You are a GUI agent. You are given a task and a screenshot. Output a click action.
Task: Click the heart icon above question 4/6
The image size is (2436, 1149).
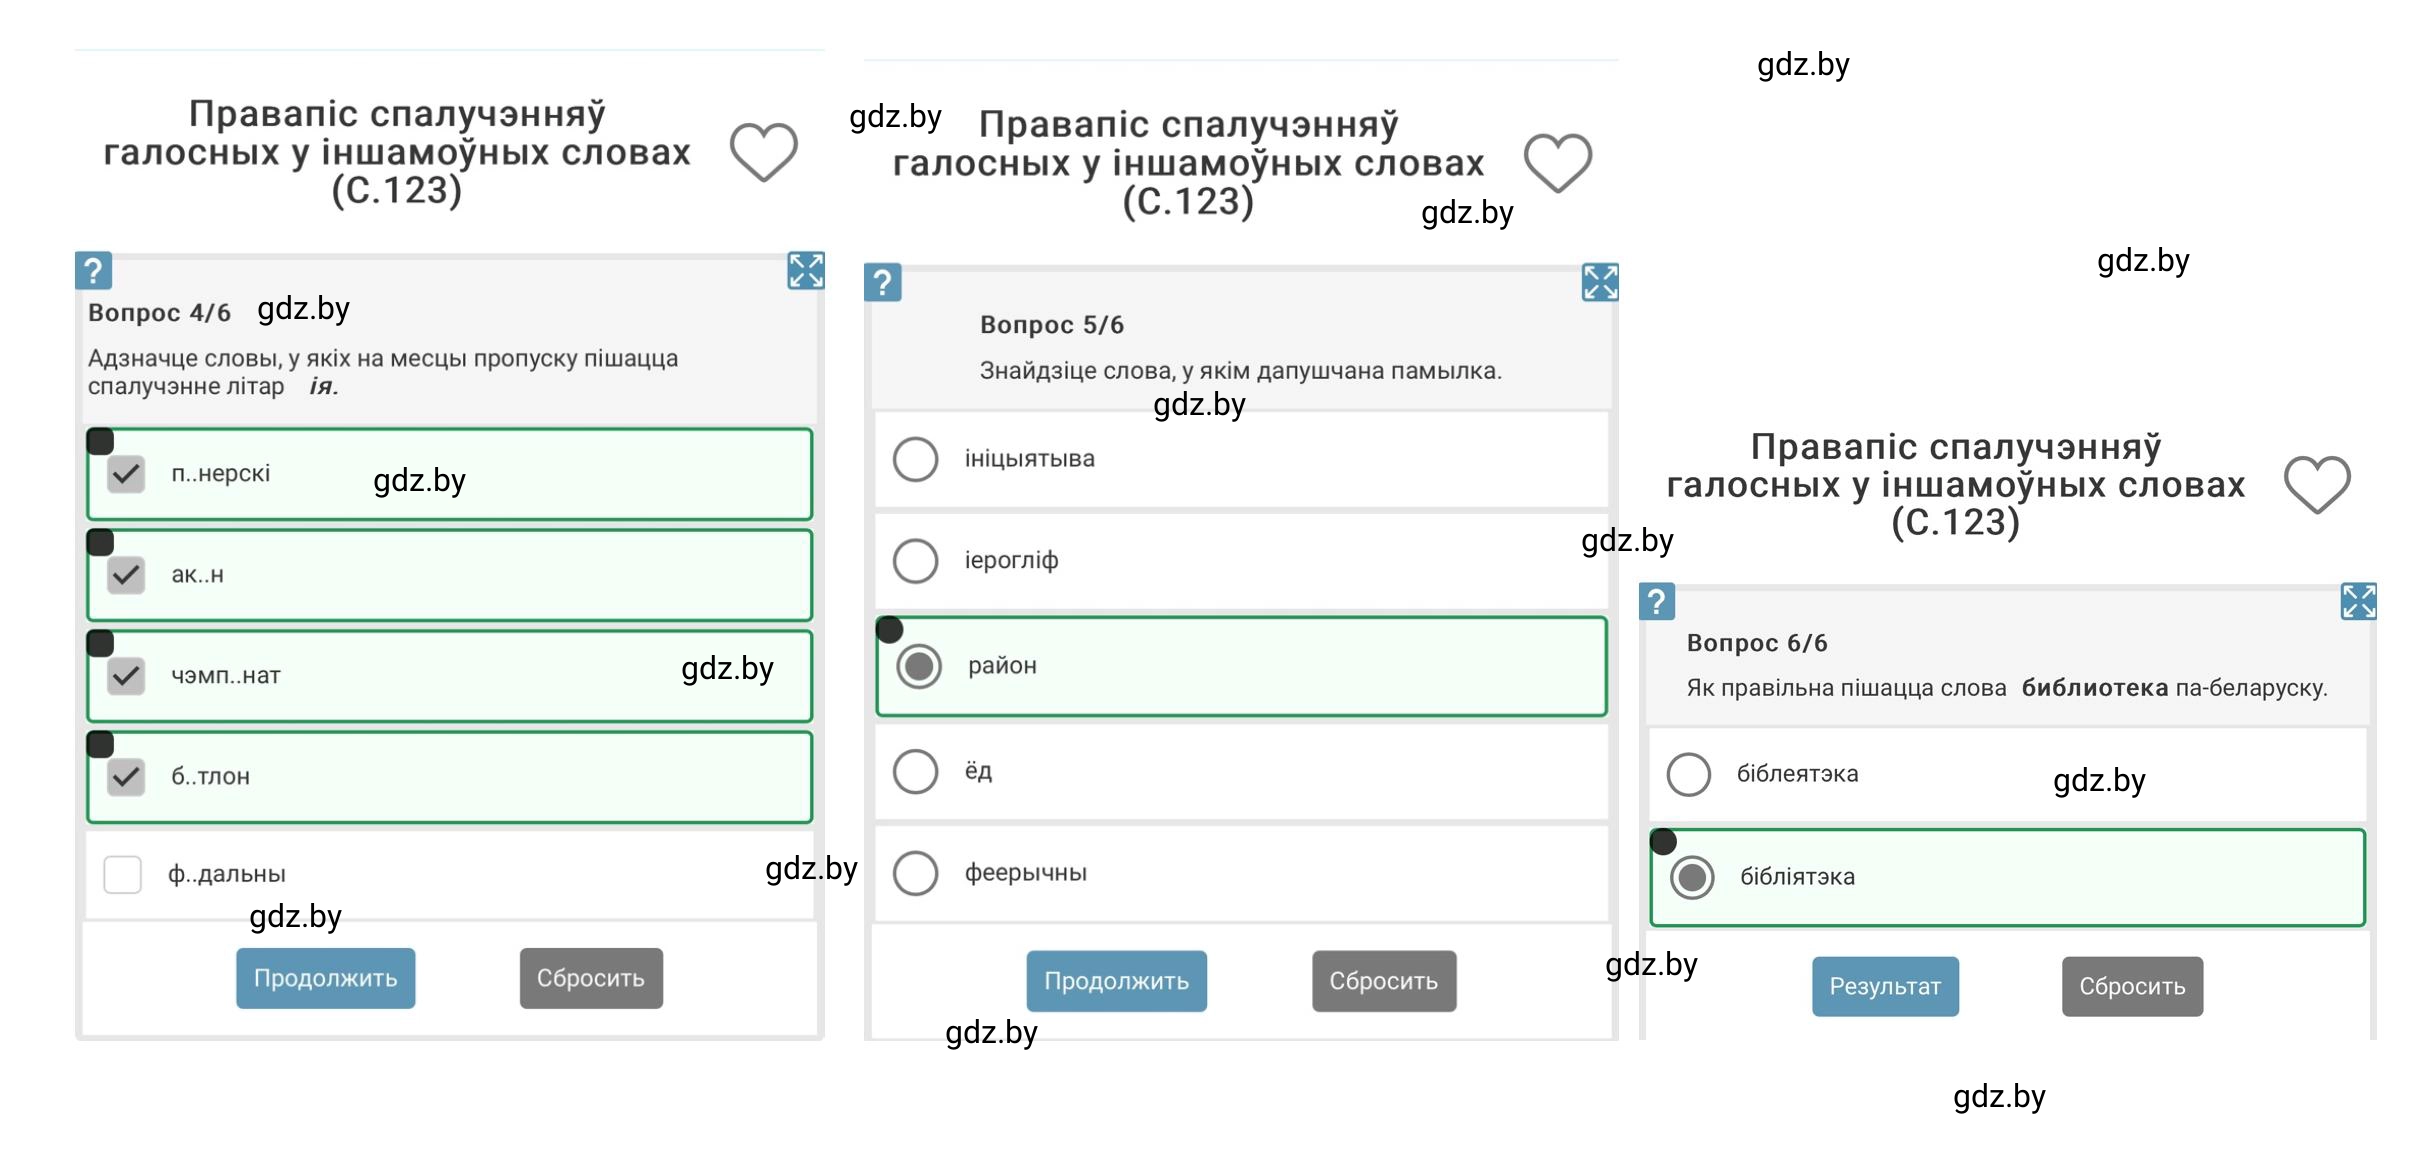point(763,152)
